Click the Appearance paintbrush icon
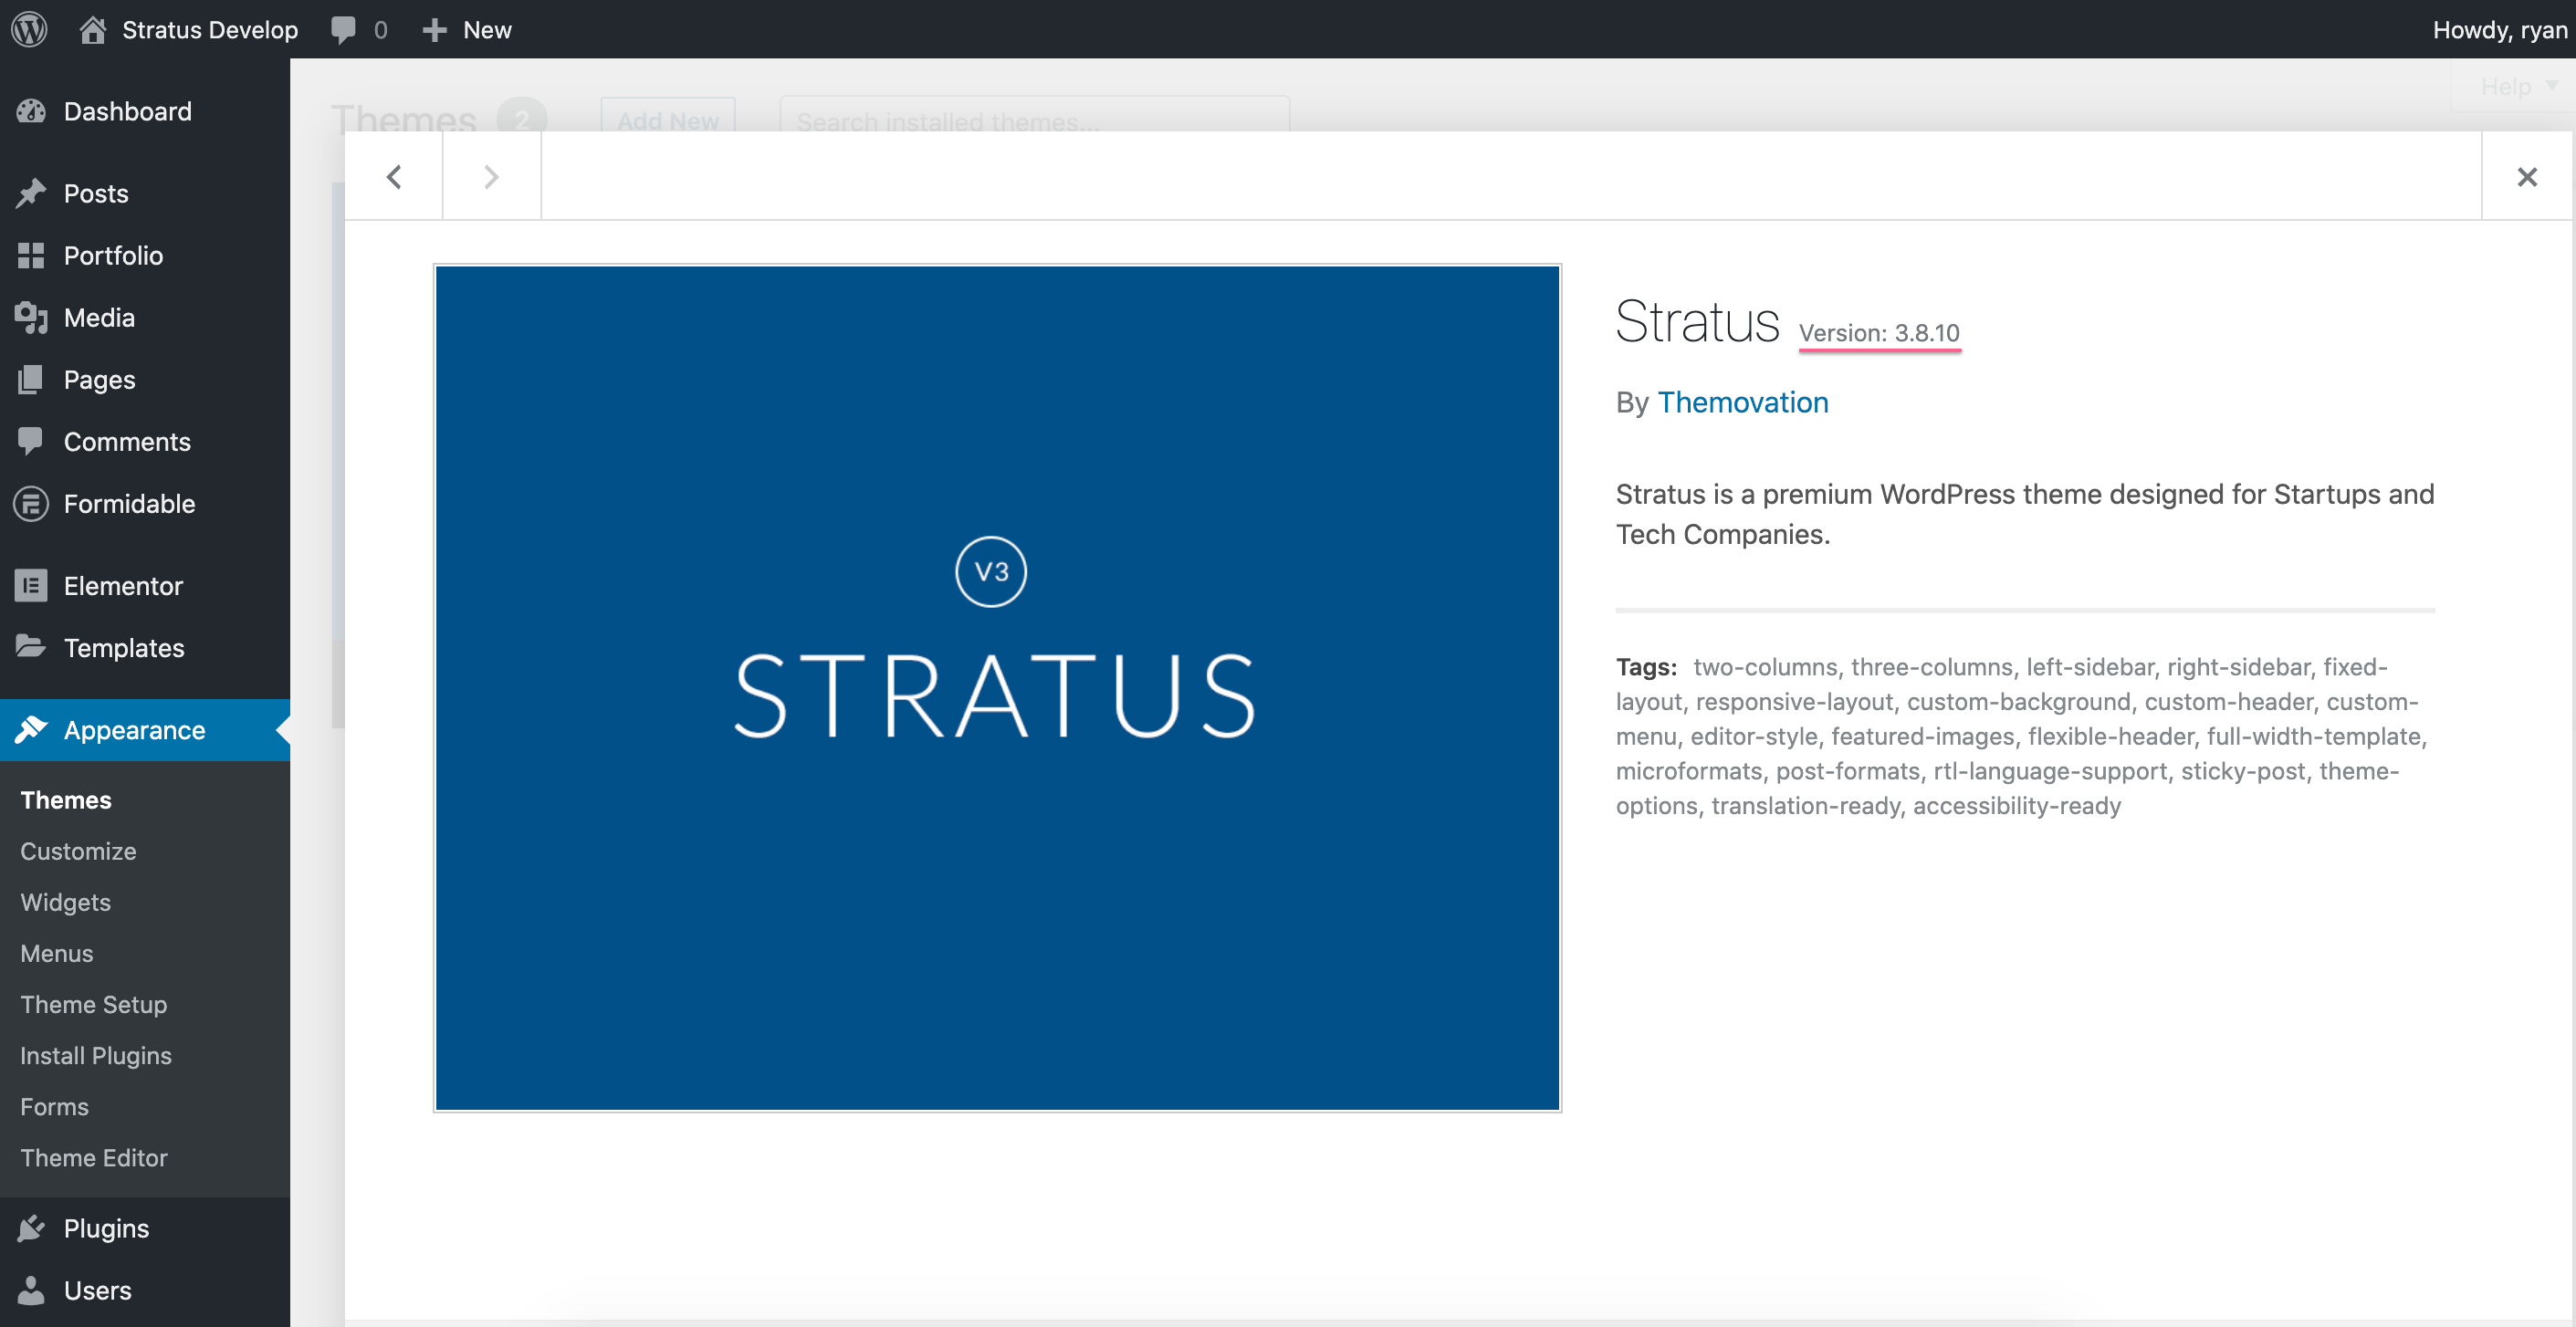This screenshot has height=1327, width=2576. [x=31, y=729]
